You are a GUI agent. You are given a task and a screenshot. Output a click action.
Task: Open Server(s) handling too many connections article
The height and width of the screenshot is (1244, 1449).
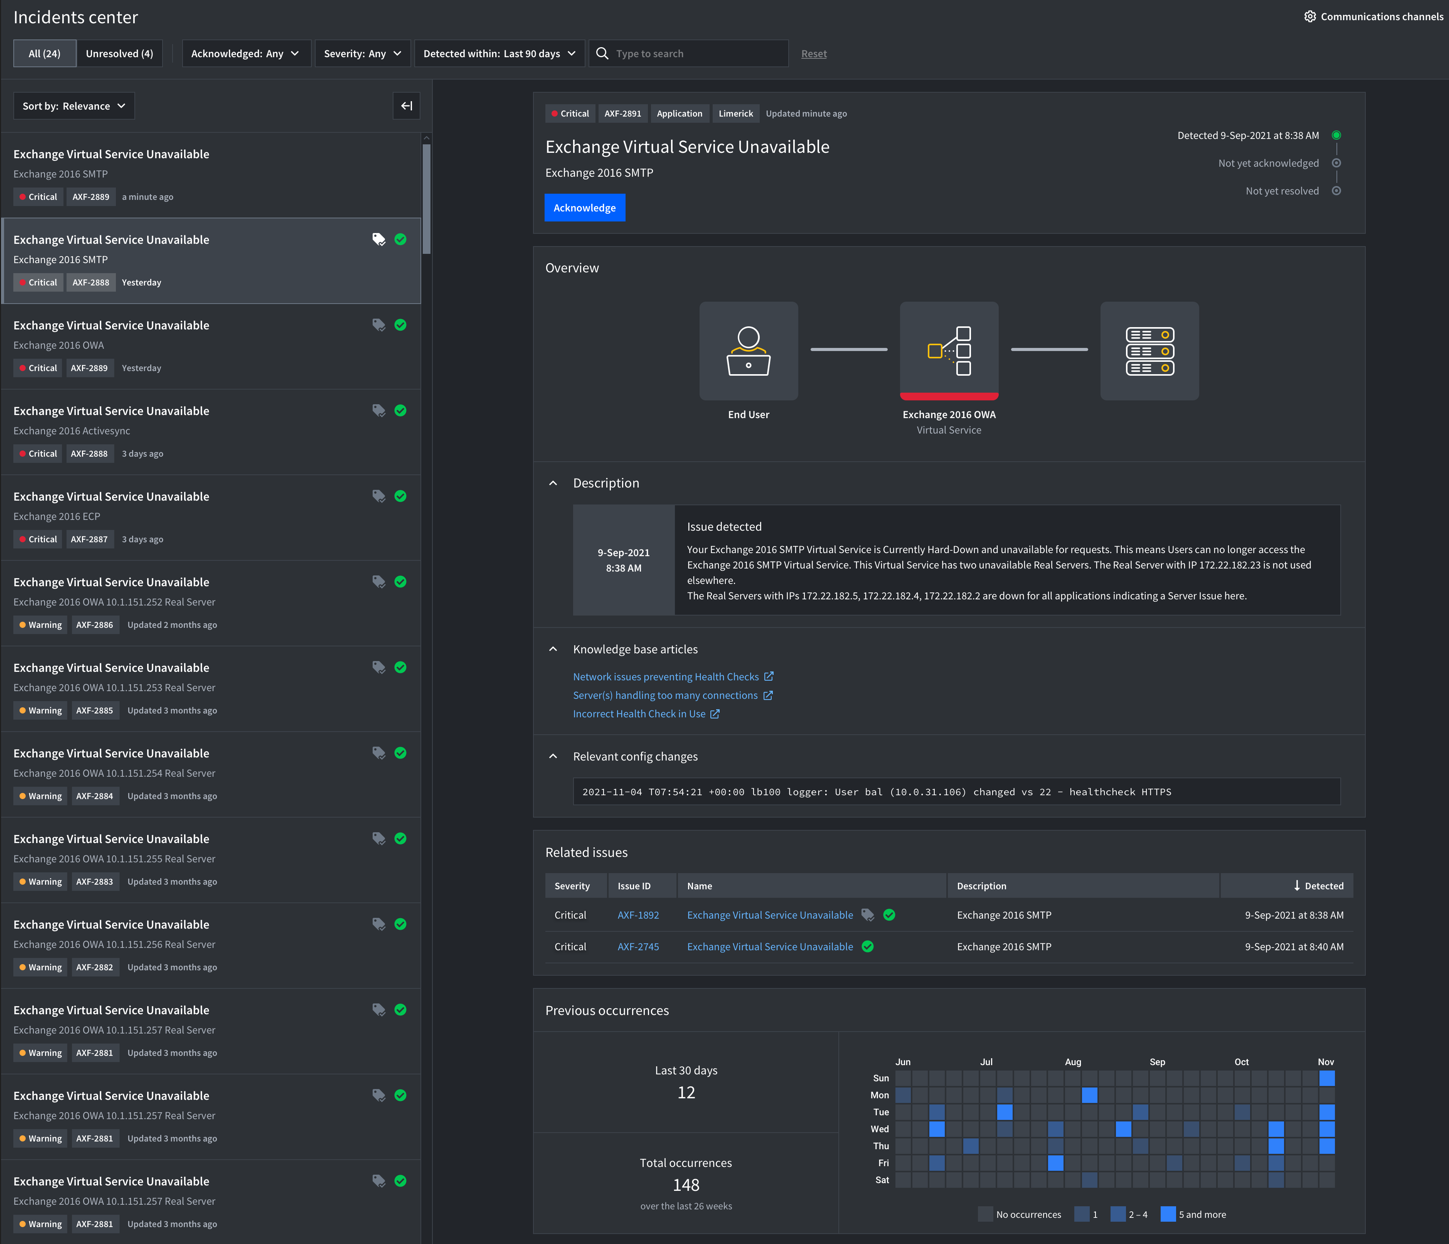tap(665, 696)
